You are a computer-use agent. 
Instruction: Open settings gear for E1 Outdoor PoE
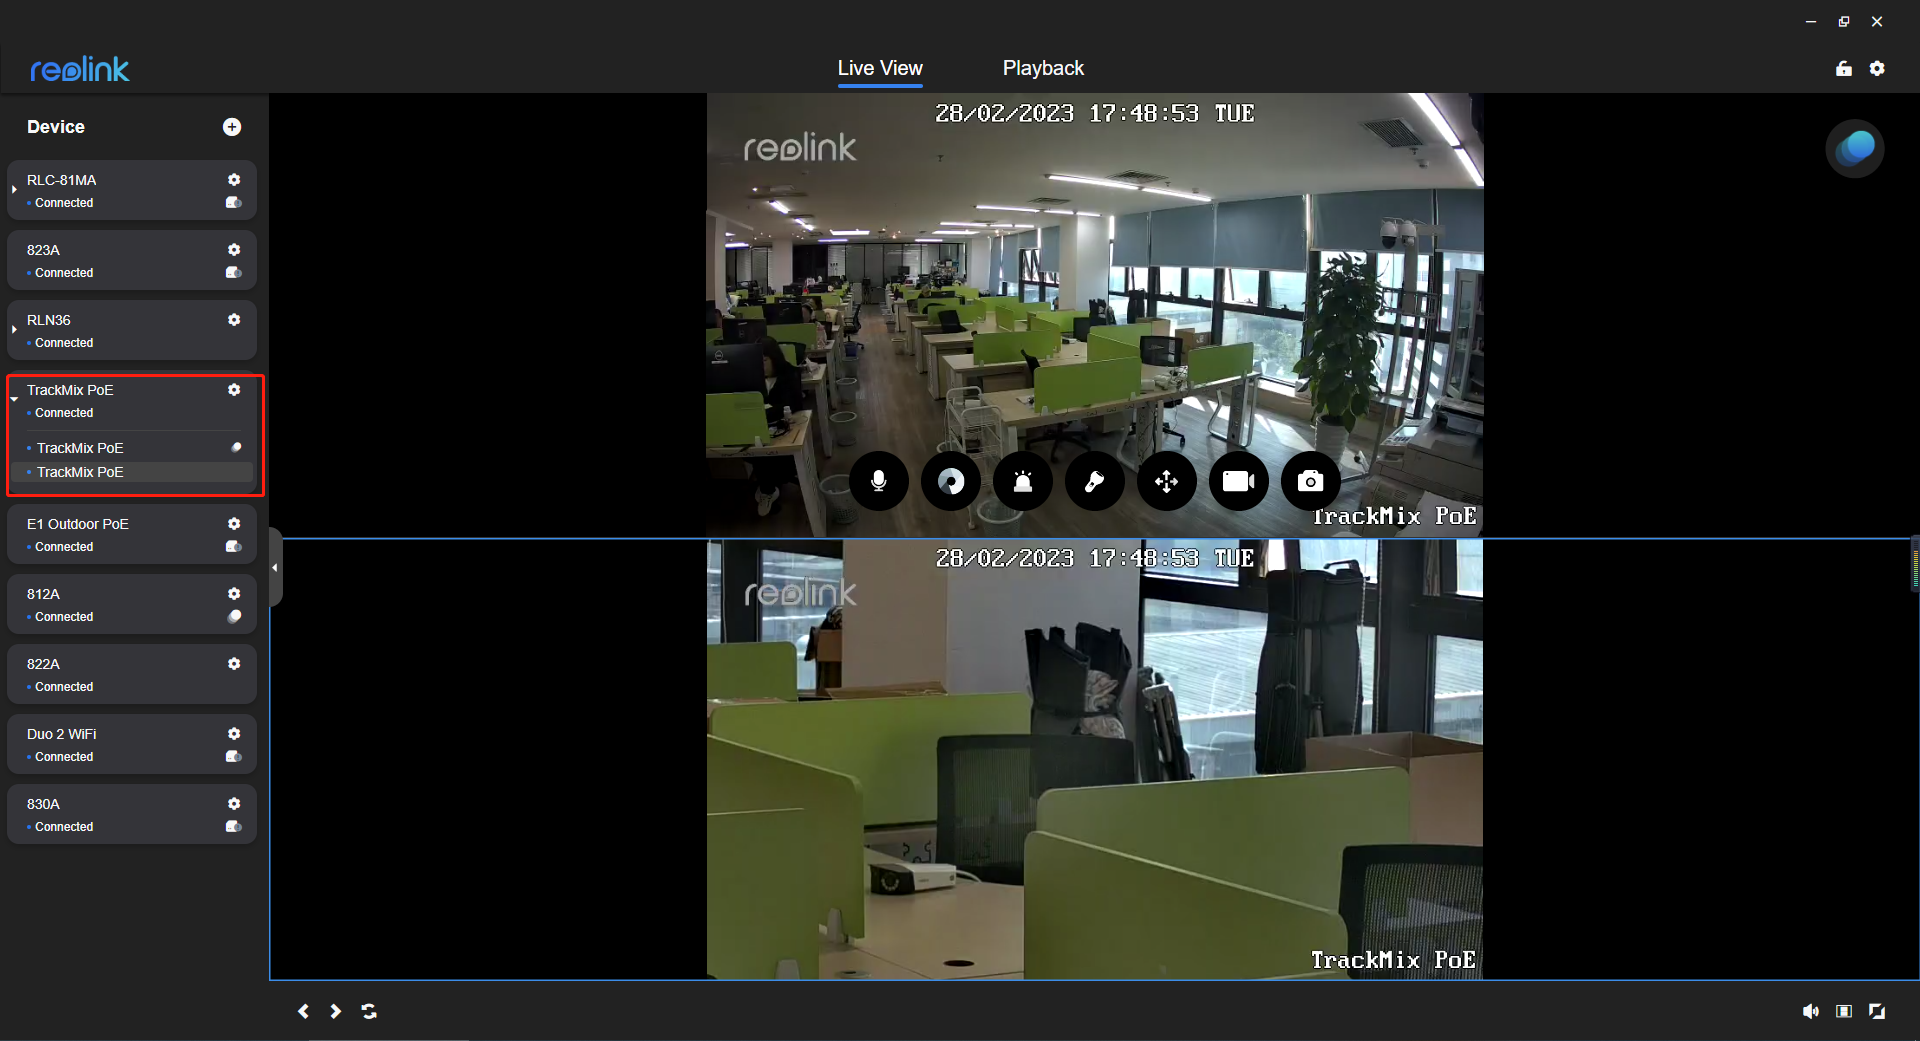point(234,524)
